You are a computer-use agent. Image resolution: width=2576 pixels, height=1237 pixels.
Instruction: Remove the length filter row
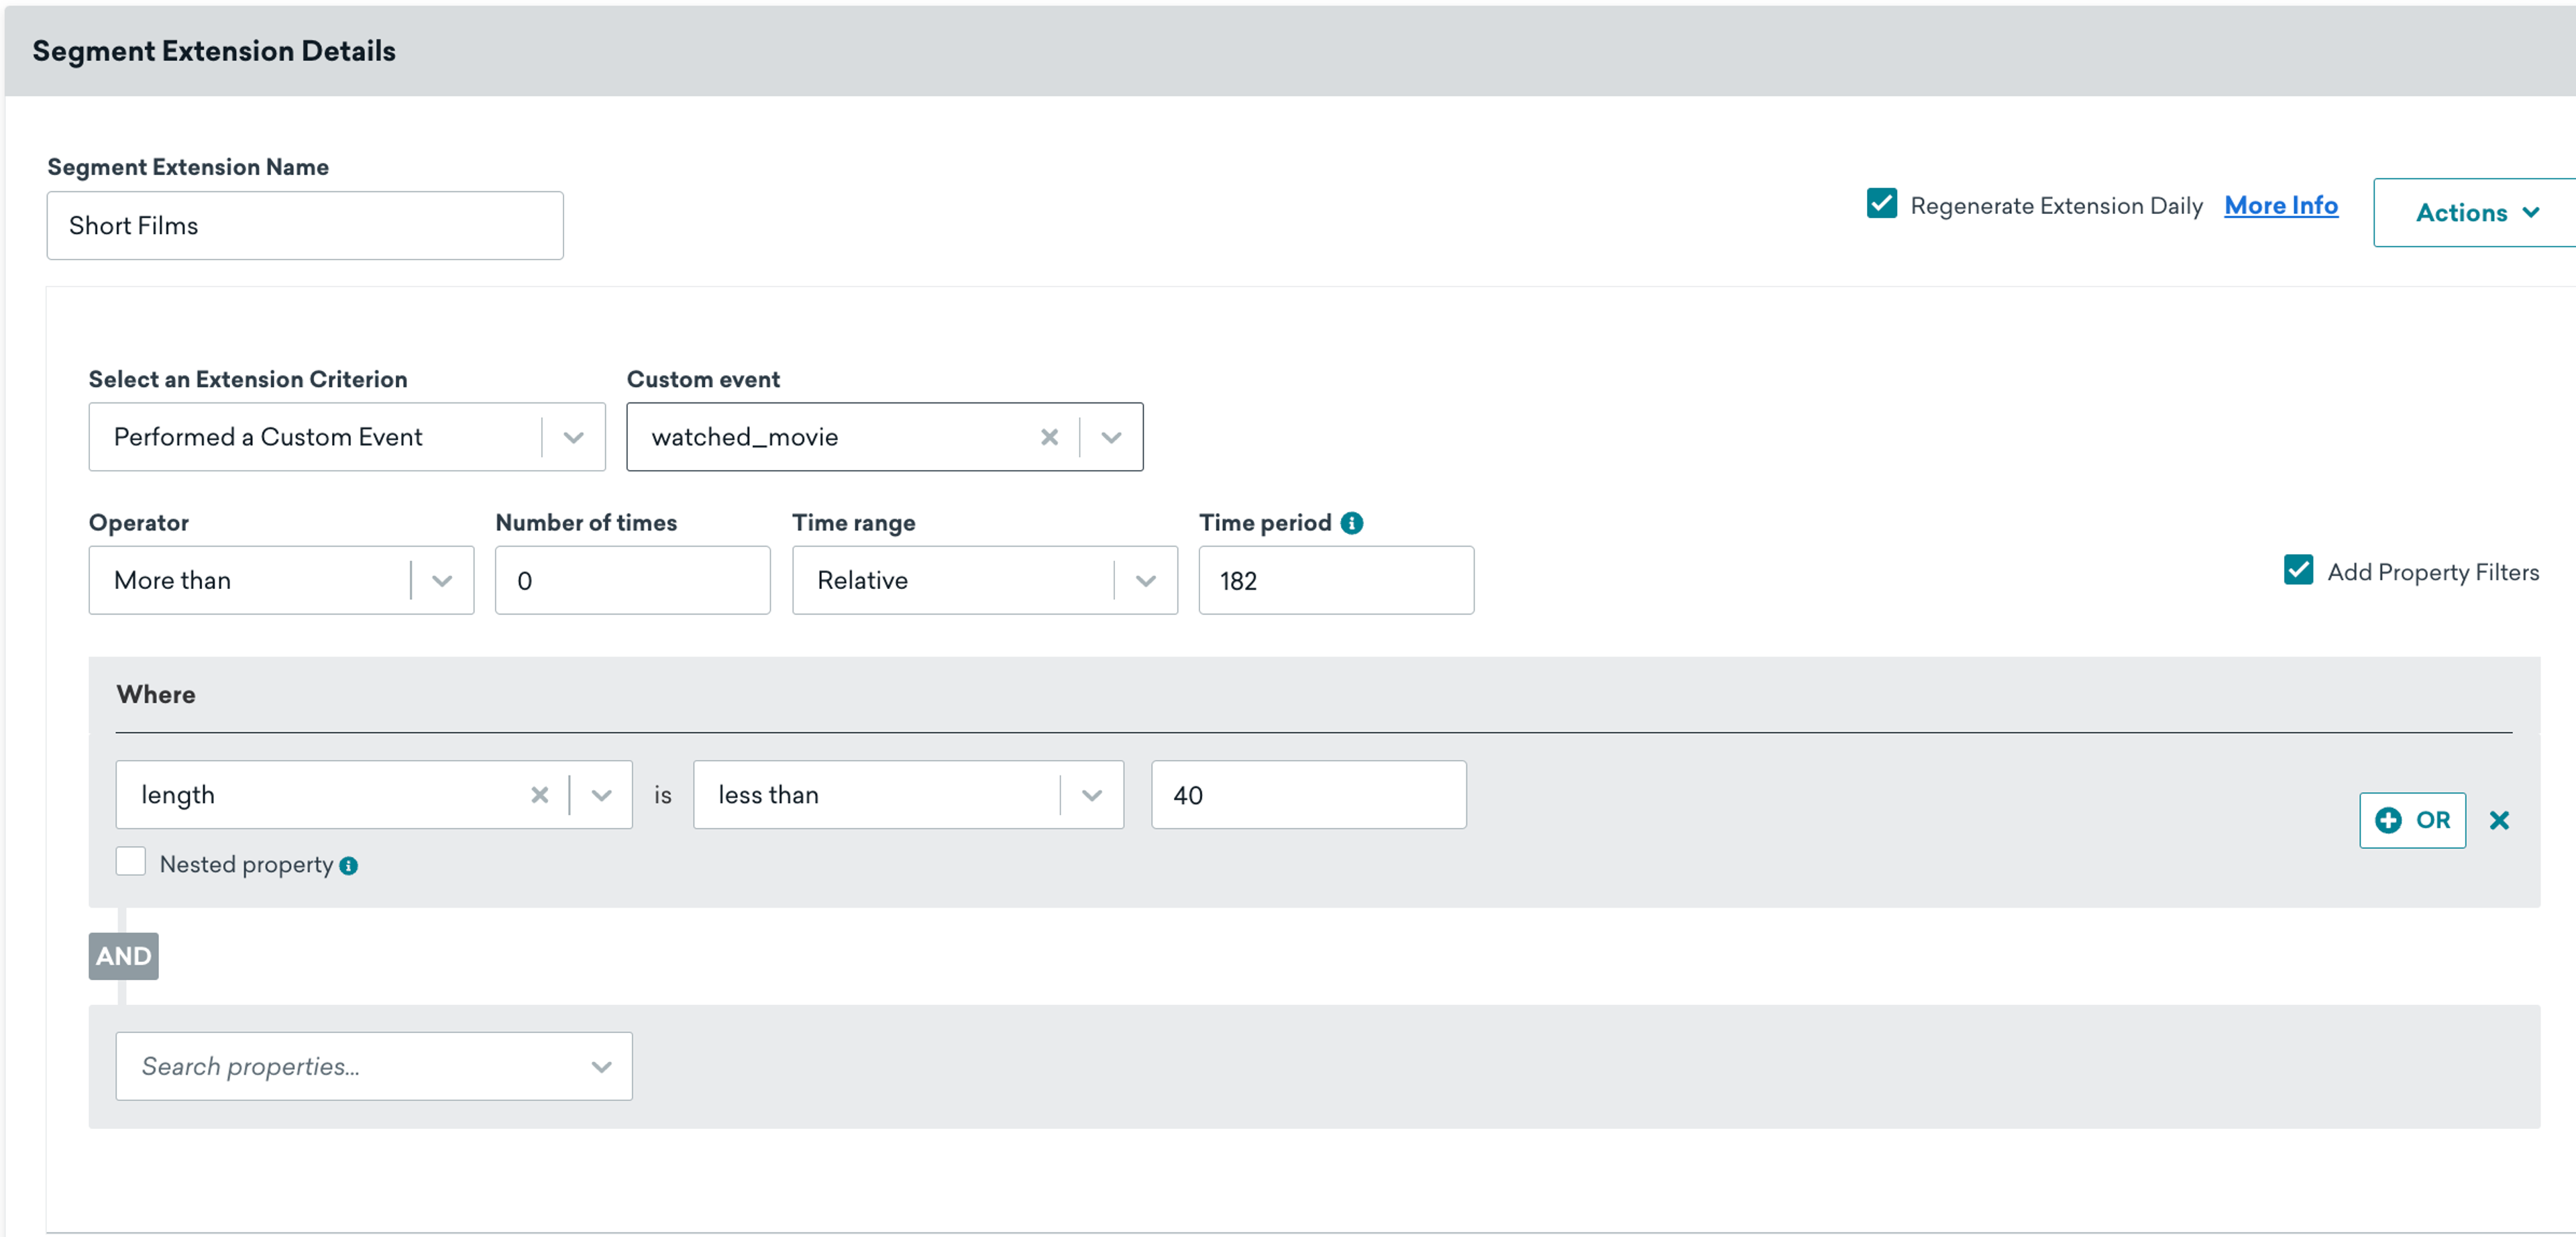point(2499,821)
